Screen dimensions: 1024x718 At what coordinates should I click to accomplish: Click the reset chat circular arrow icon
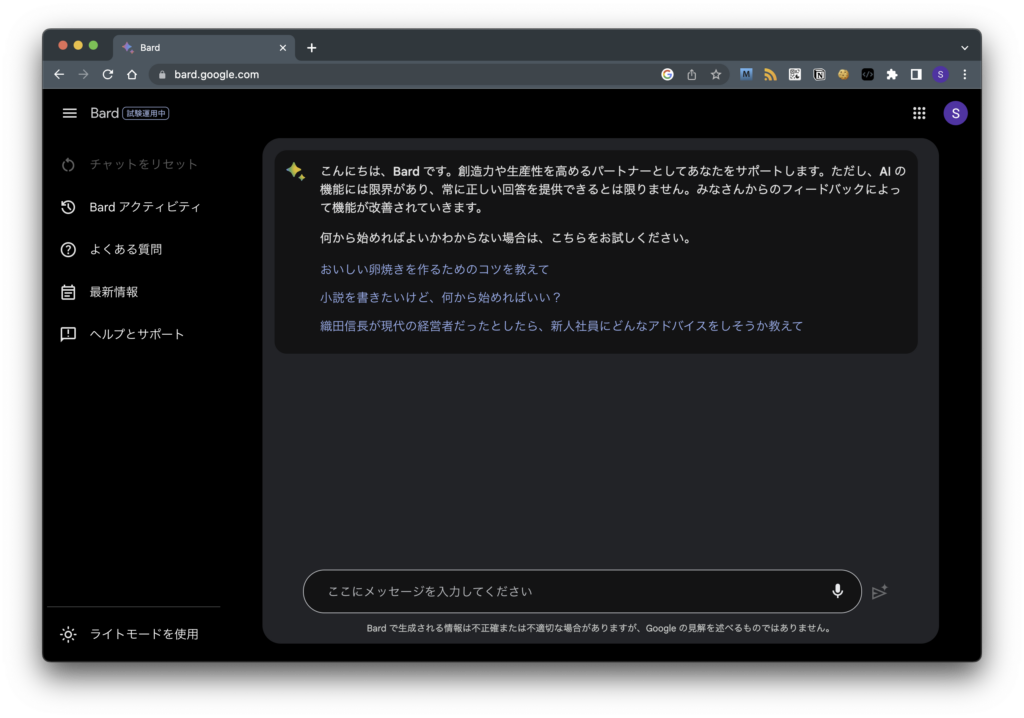69,165
